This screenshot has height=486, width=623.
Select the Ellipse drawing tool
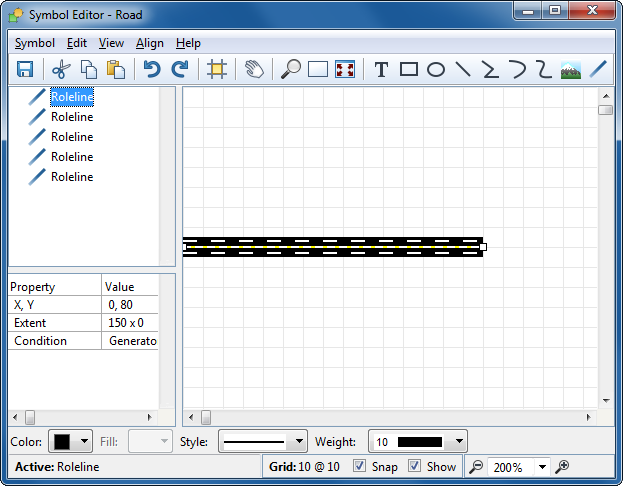point(436,69)
